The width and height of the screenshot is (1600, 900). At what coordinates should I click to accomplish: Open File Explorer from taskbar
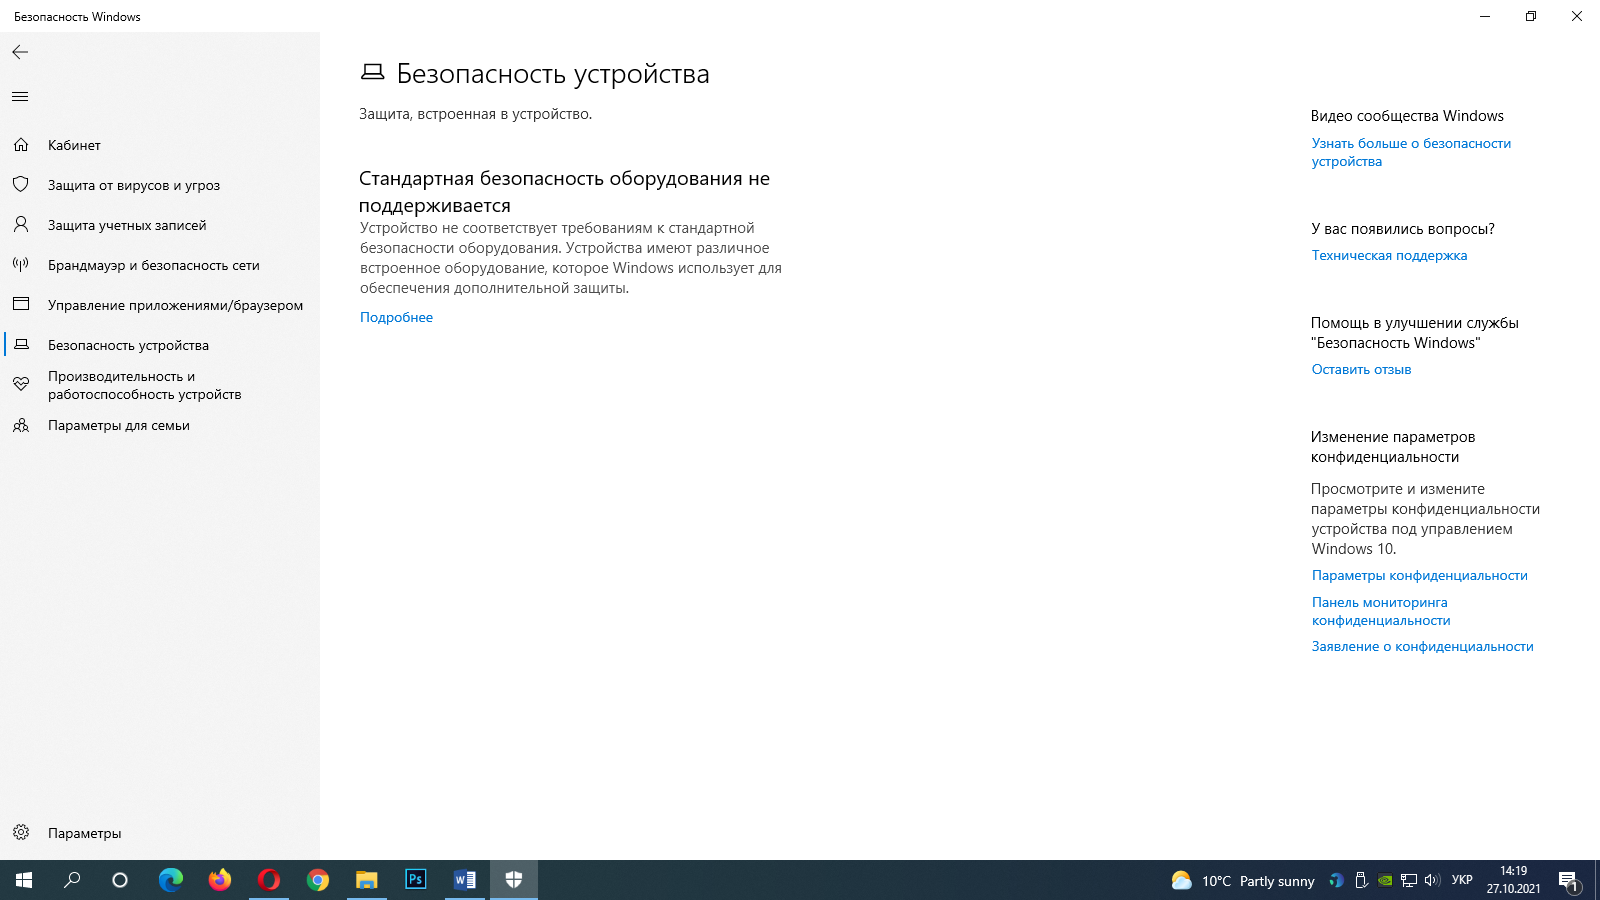tap(367, 880)
